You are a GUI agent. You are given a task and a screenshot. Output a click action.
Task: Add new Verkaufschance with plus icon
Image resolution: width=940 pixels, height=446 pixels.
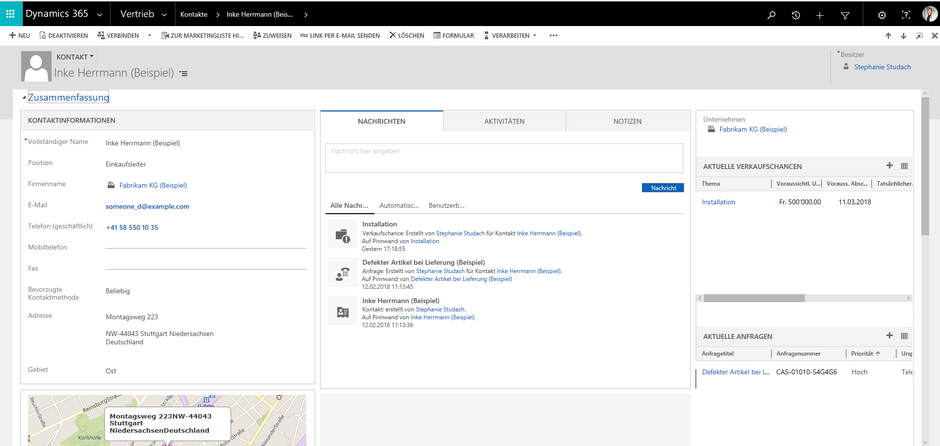tap(890, 165)
